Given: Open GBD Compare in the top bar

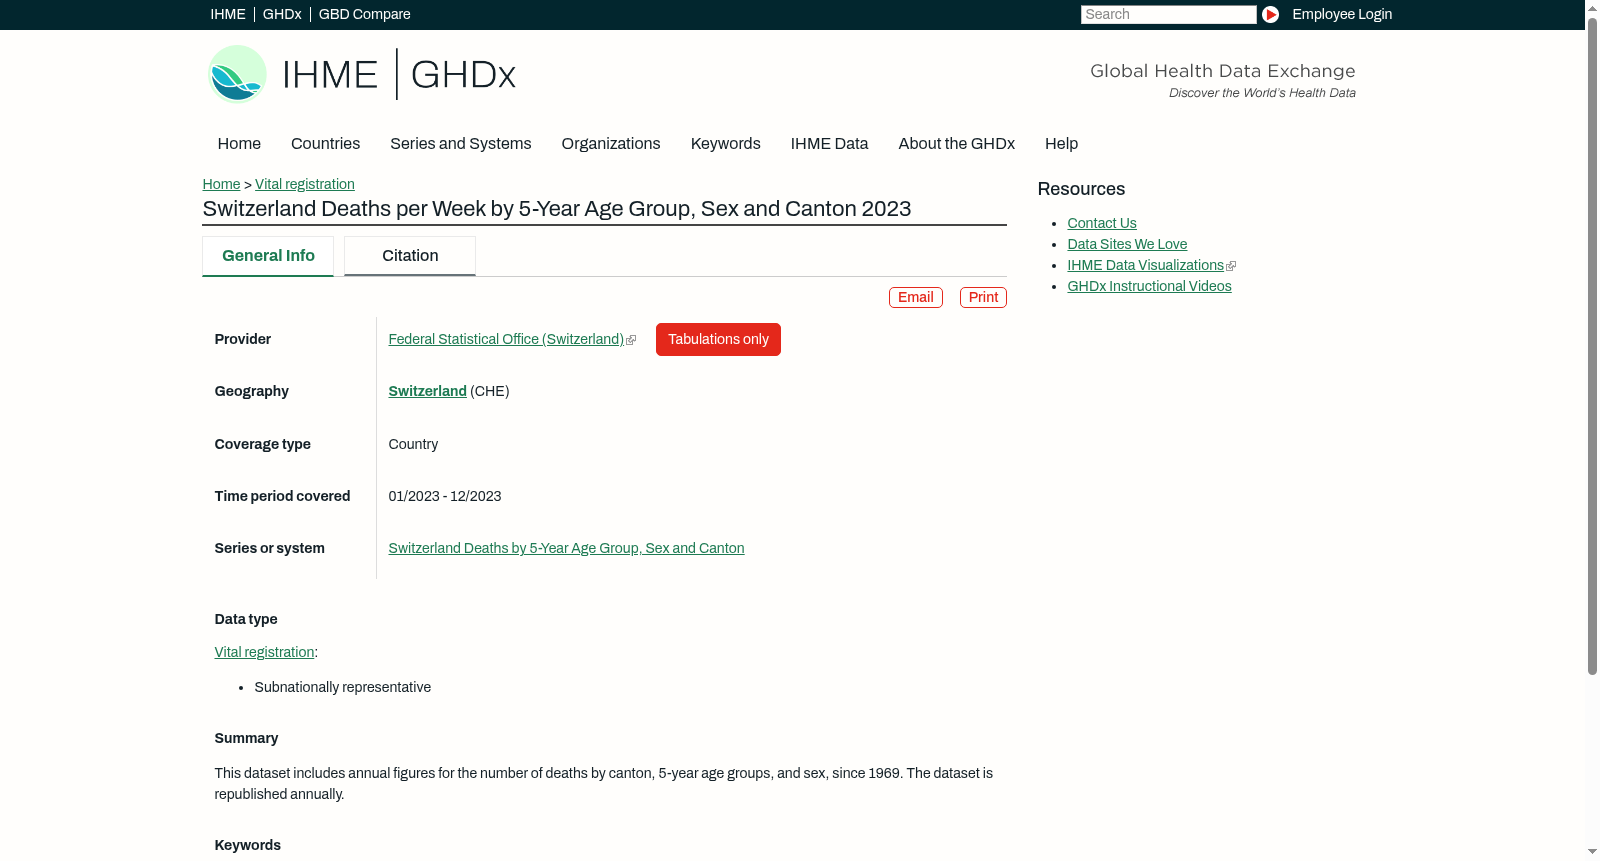Looking at the screenshot, I should pyautogui.click(x=364, y=14).
